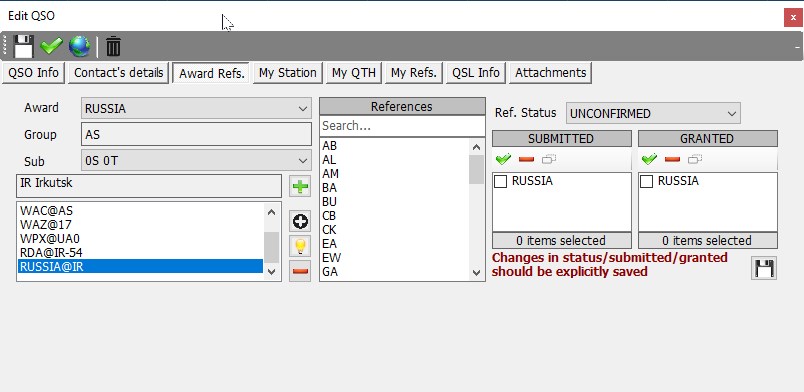The width and height of the screenshot is (804, 392).
Task: Open the My Refs. tab
Action: 414,73
